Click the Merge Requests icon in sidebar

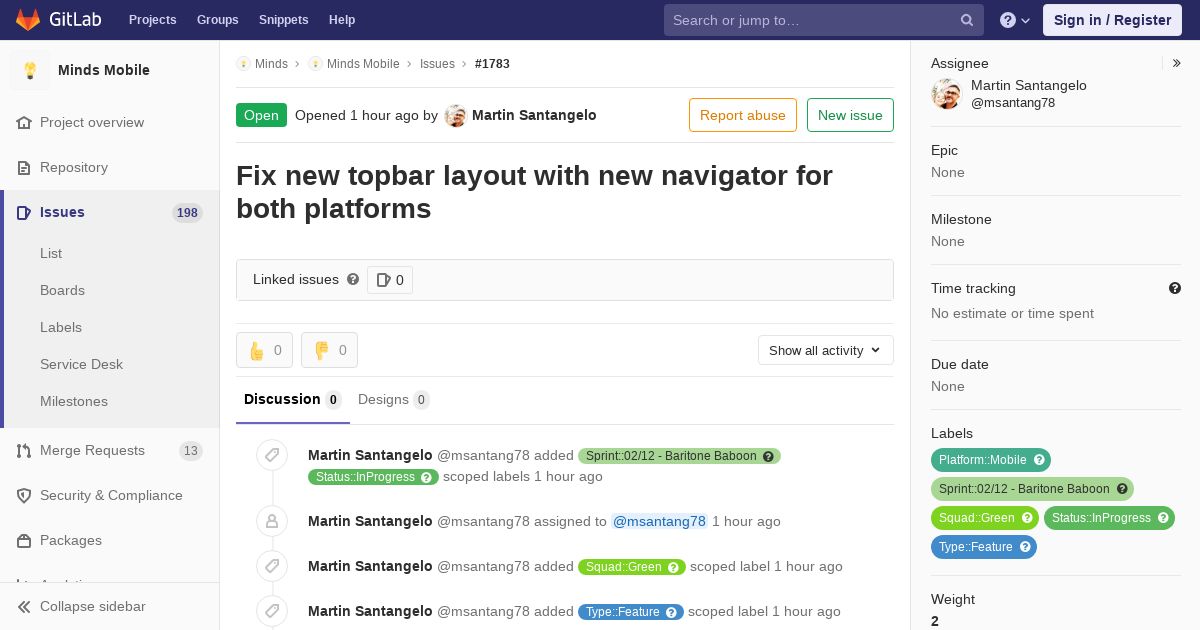click(x=24, y=450)
